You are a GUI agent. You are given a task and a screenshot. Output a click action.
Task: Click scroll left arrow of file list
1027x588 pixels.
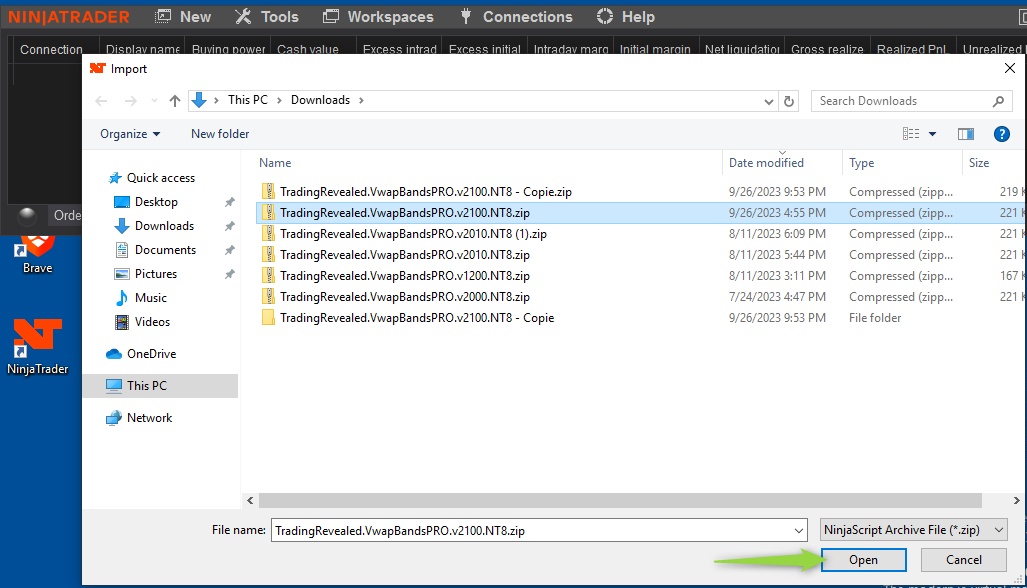point(250,500)
